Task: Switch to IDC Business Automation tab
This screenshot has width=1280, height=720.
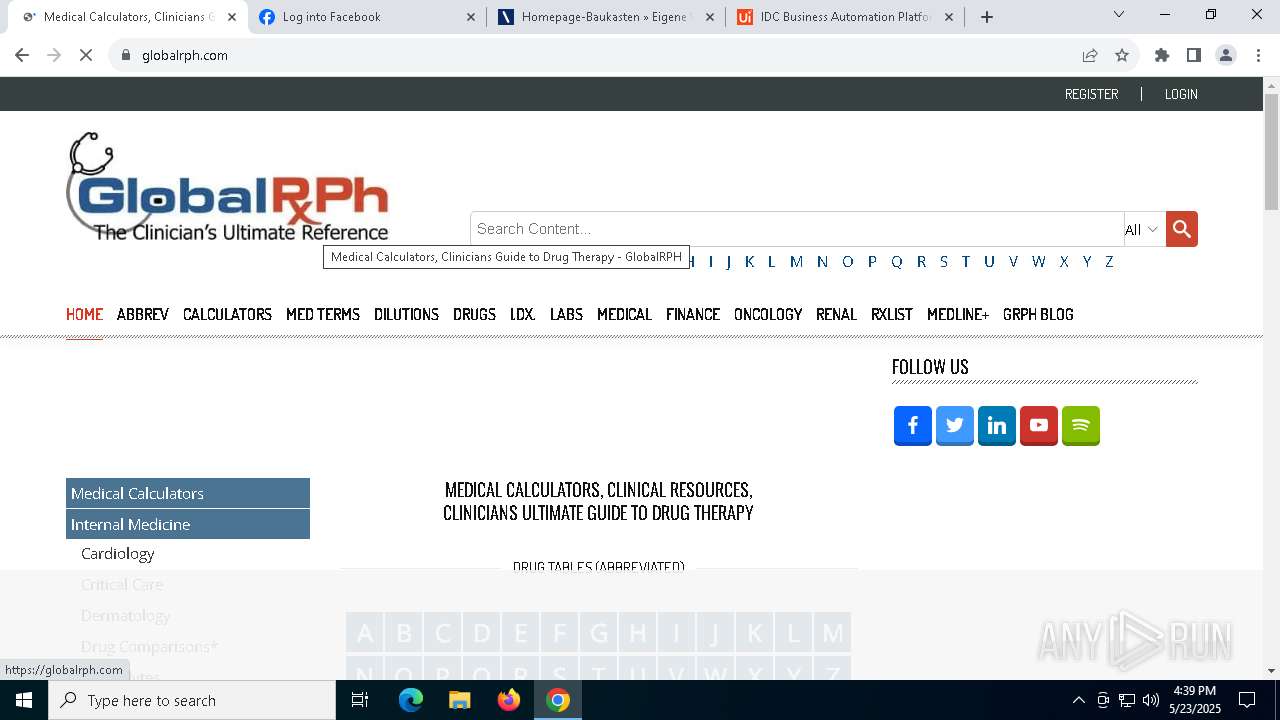Action: [x=846, y=17]
